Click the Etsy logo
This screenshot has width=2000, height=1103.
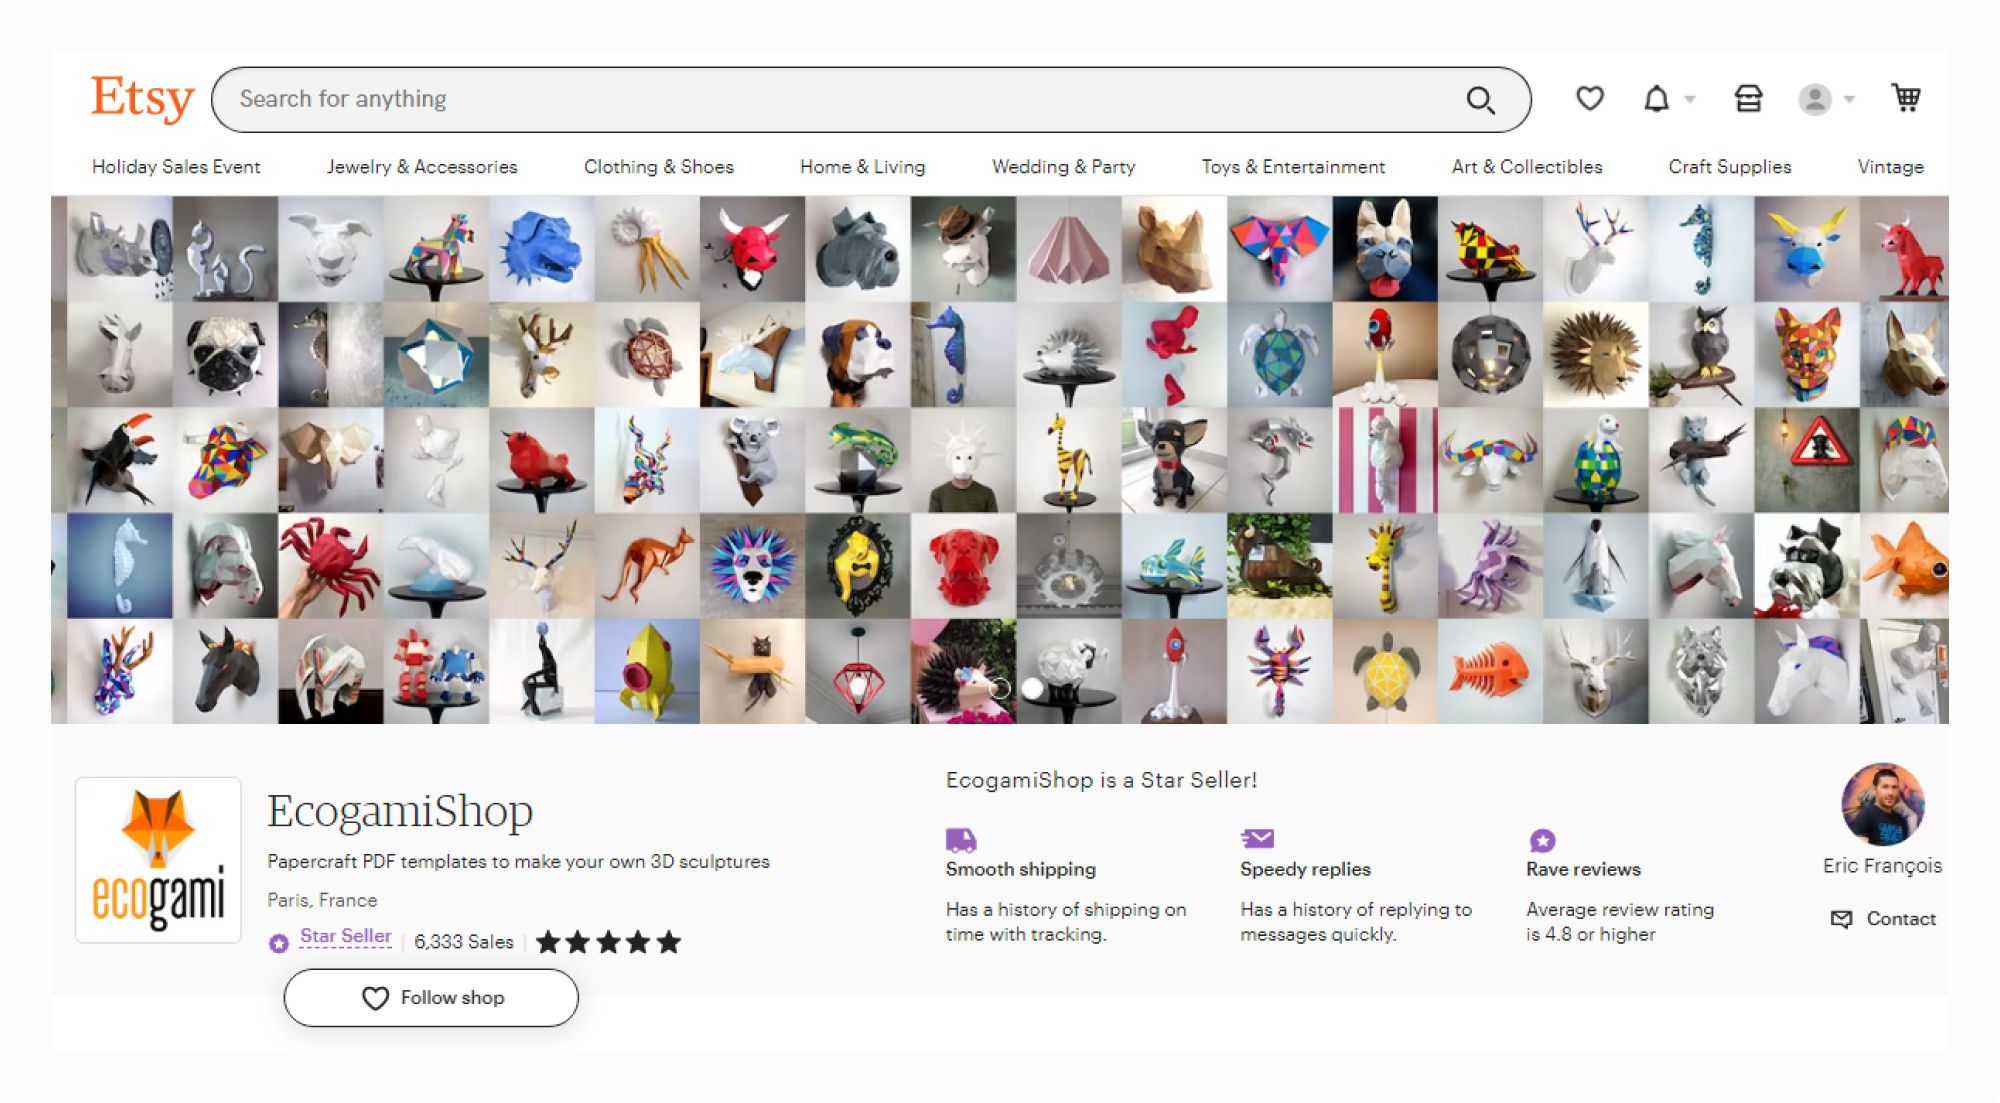(142, 99)
